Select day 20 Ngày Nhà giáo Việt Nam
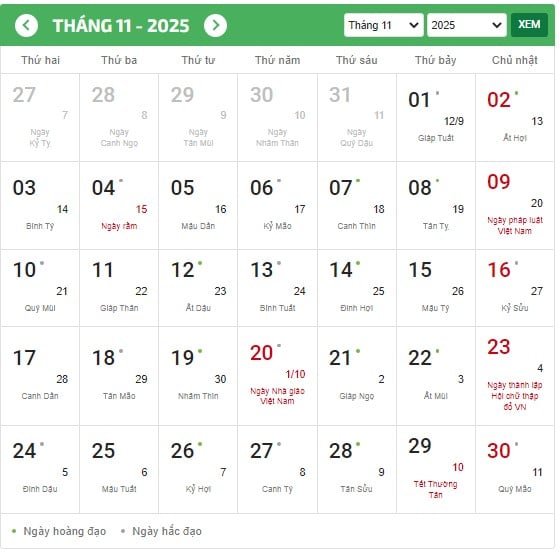This screenshot has height=554, width=559. (x=277, y=376)
